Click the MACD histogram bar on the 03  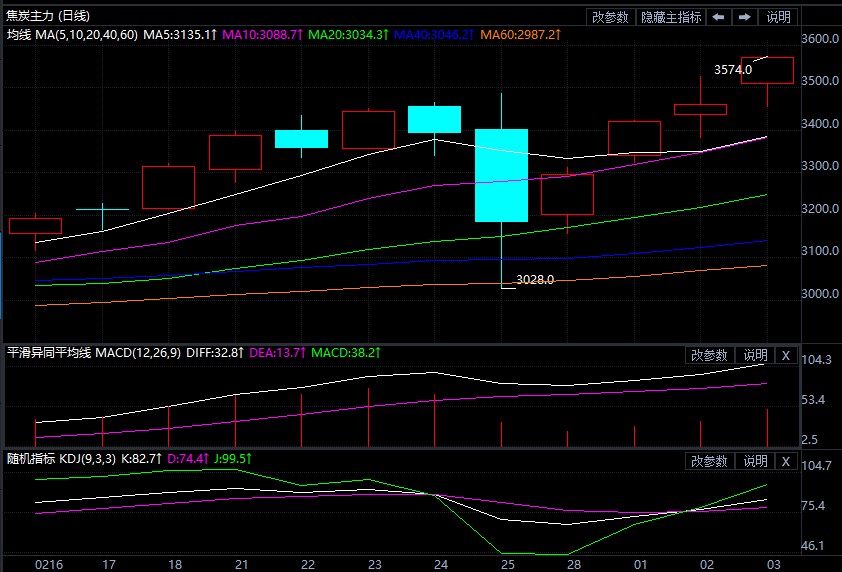767,428
